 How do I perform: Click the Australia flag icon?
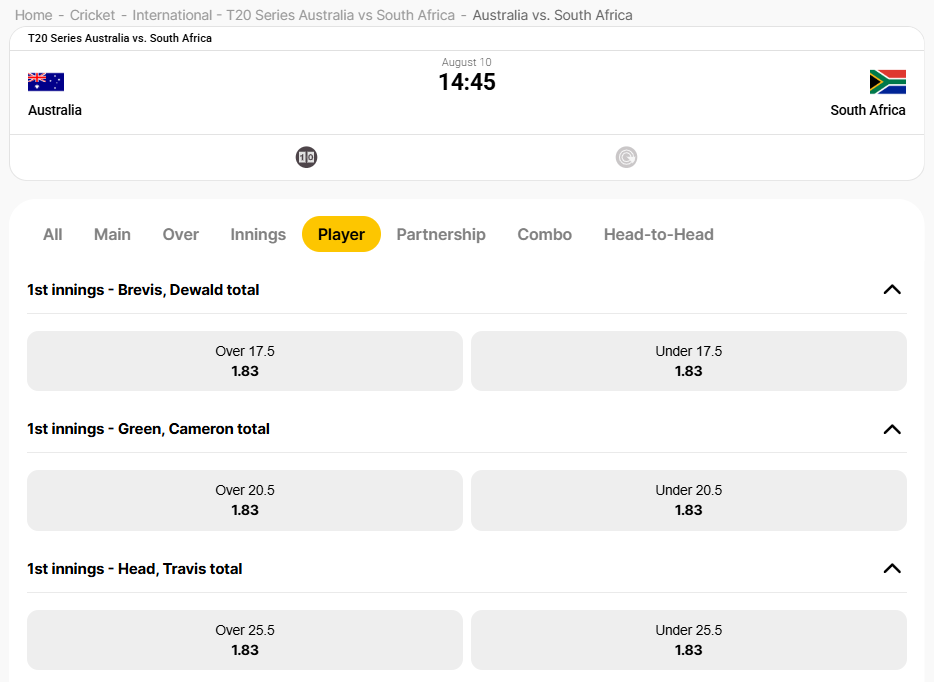44,80
